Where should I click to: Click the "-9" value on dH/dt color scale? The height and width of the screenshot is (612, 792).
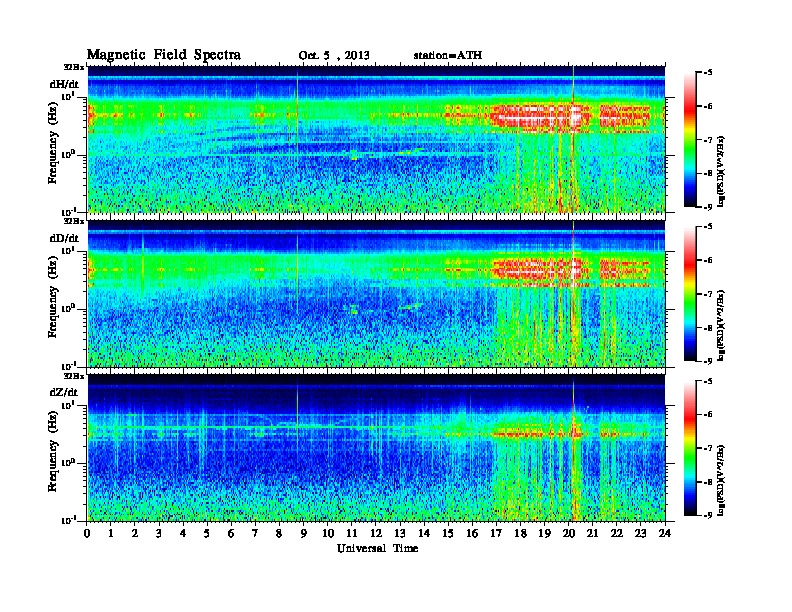[708, 207]
